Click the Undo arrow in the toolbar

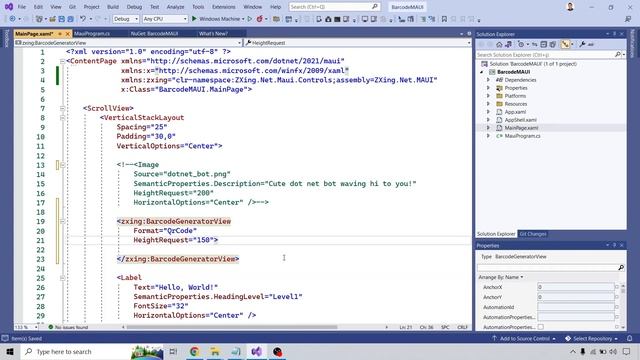click(x=83, y=19)
